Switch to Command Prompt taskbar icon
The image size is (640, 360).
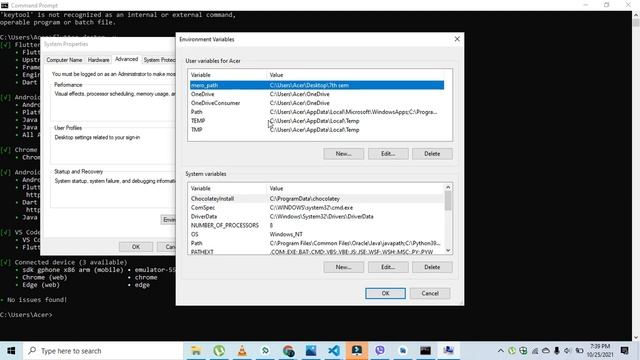(x=425, y=351)
